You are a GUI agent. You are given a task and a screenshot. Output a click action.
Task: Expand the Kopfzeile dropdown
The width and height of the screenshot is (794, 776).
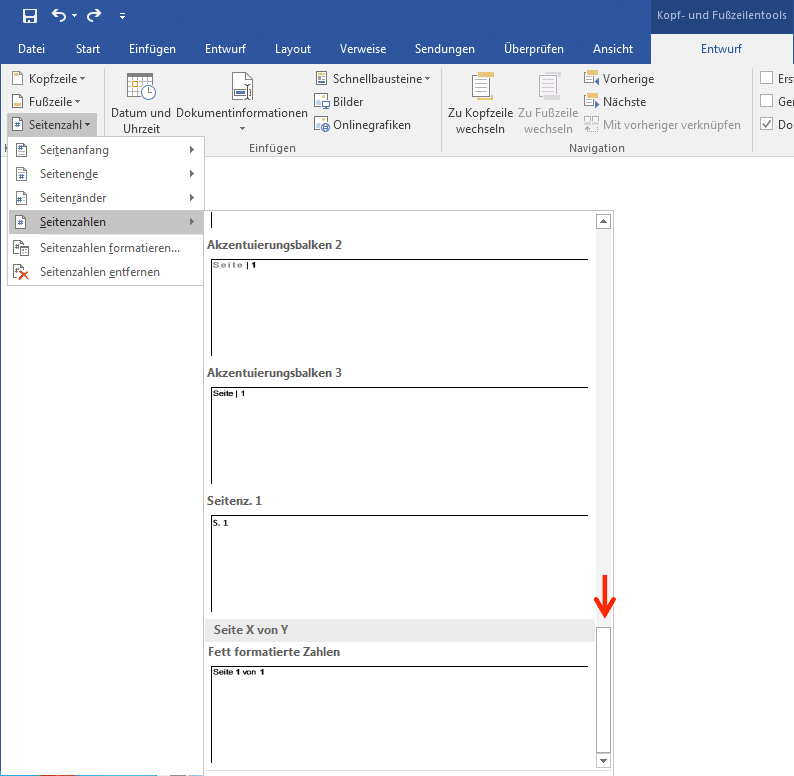pos(48,78)
